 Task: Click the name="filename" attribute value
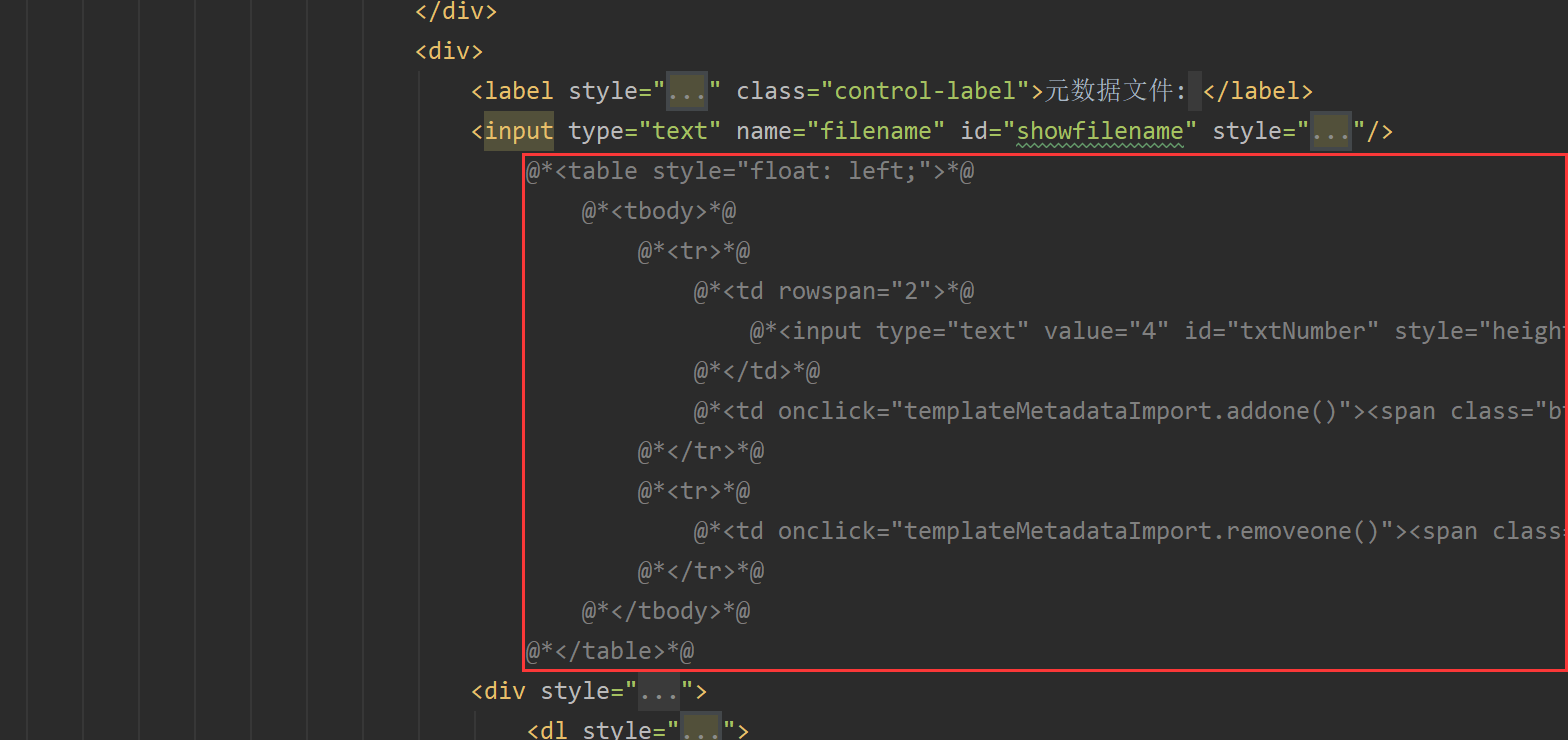(x=882, y=131)
